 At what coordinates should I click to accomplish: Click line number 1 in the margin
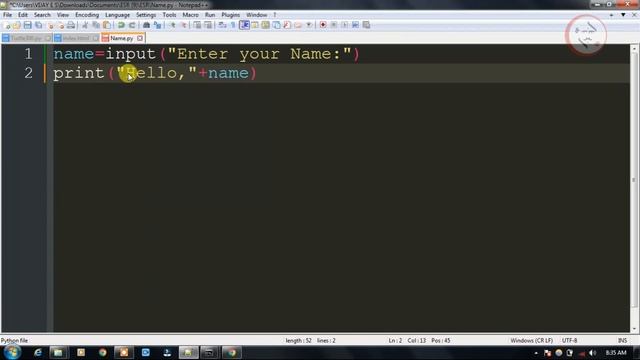point(28,54)
